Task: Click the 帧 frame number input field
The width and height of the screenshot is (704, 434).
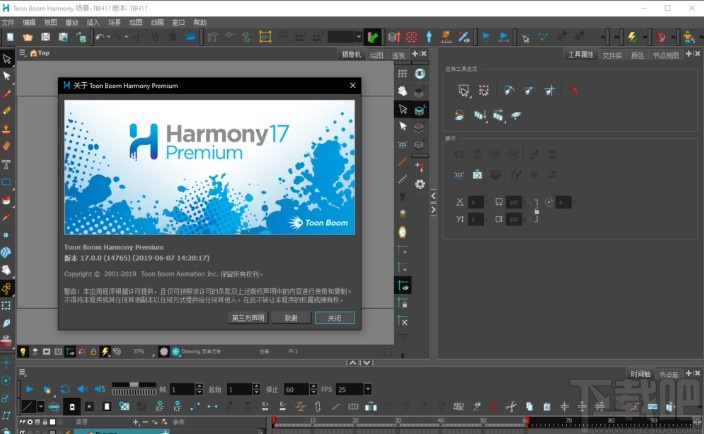Action: [x=183, y=390]
